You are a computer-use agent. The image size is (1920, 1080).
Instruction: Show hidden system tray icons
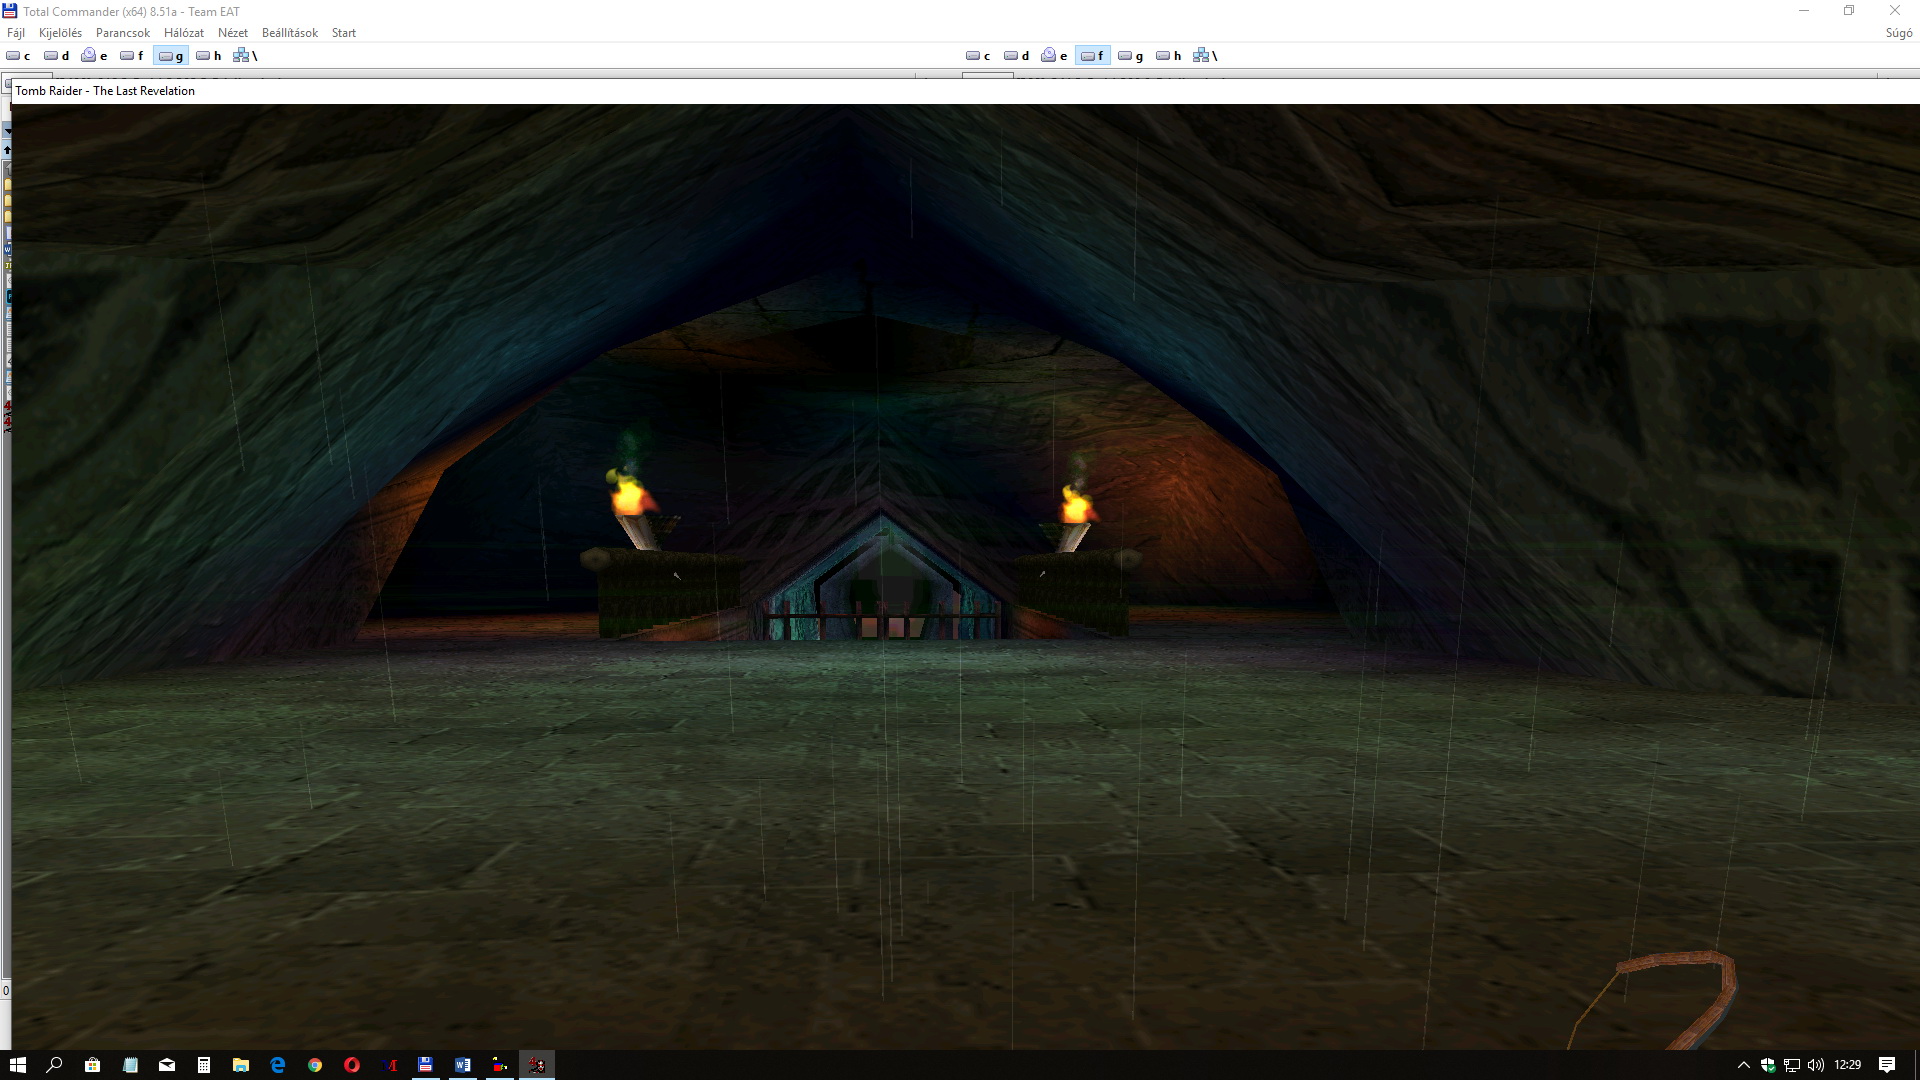1743,1065
